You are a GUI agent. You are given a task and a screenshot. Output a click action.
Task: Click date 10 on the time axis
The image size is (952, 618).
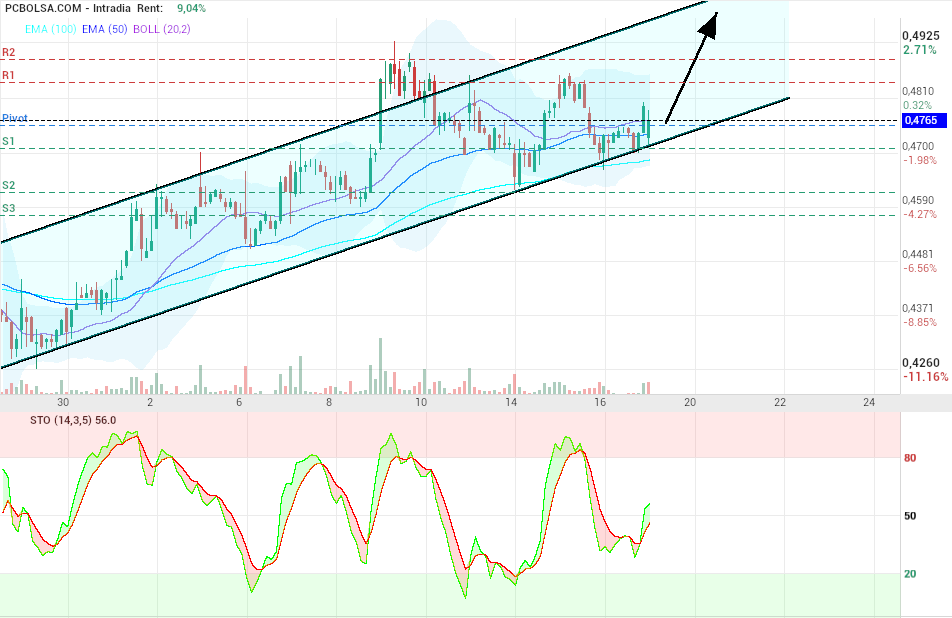click(421, 402)
